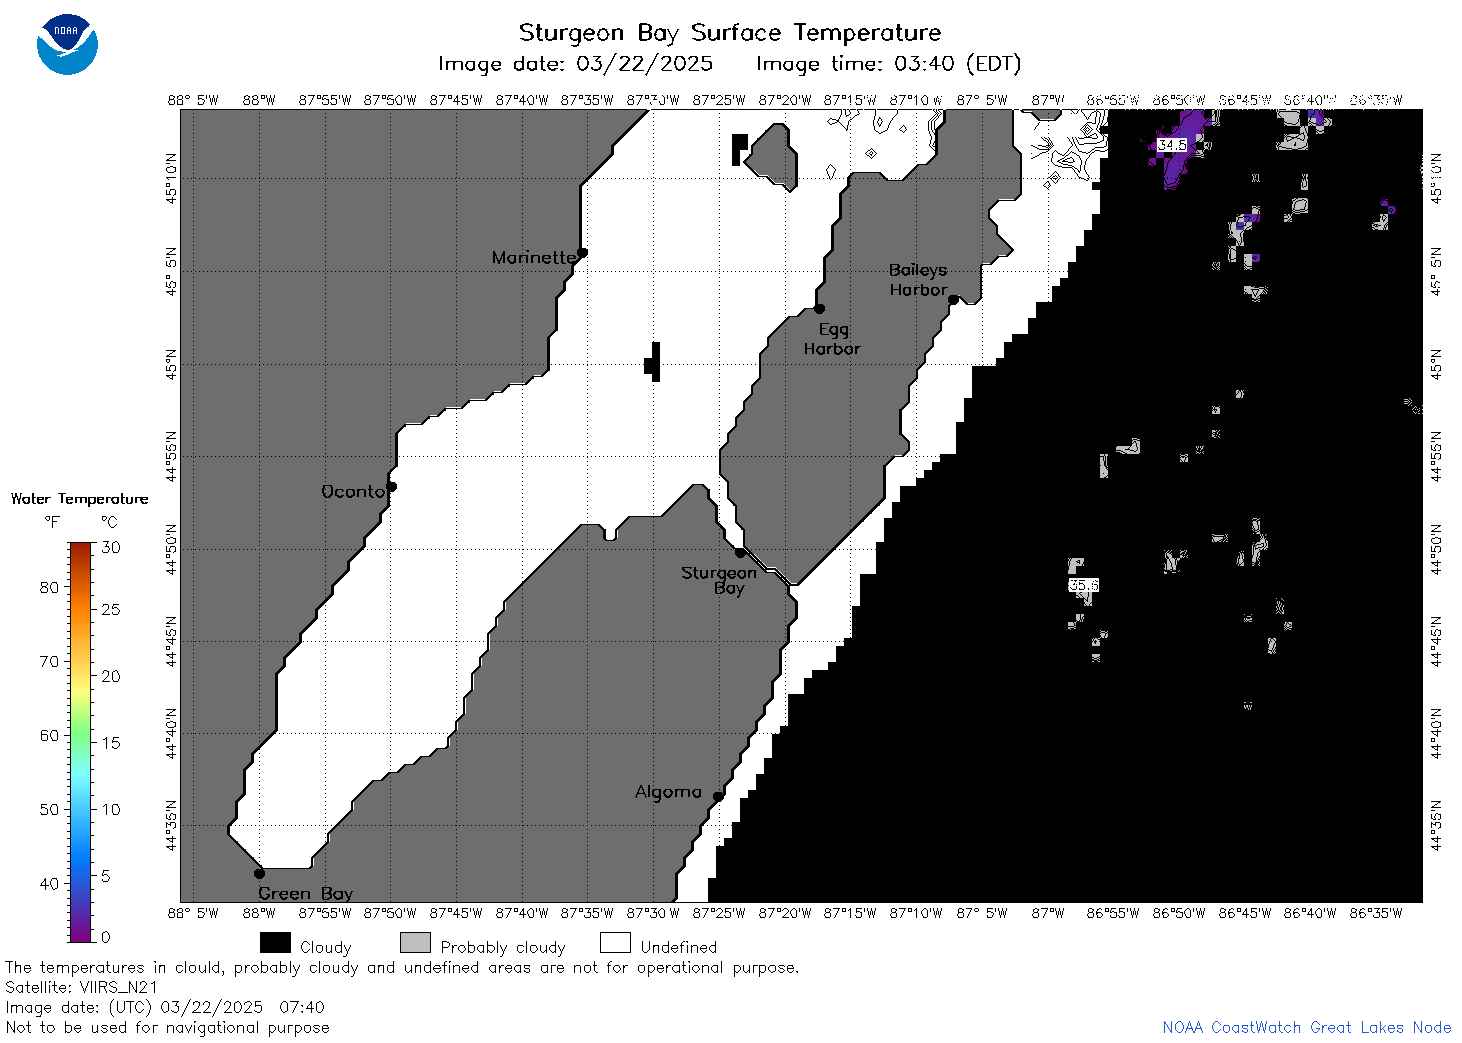Click the 86°35'W bottom axis label
The width and height of the screenshot is (1462, 1043).
click(1376, 913)
